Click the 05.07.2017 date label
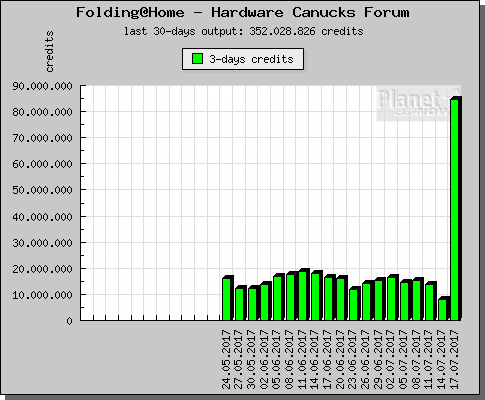Screen dimensions: 485x400 pyautogui.click(x=404, y=360)
